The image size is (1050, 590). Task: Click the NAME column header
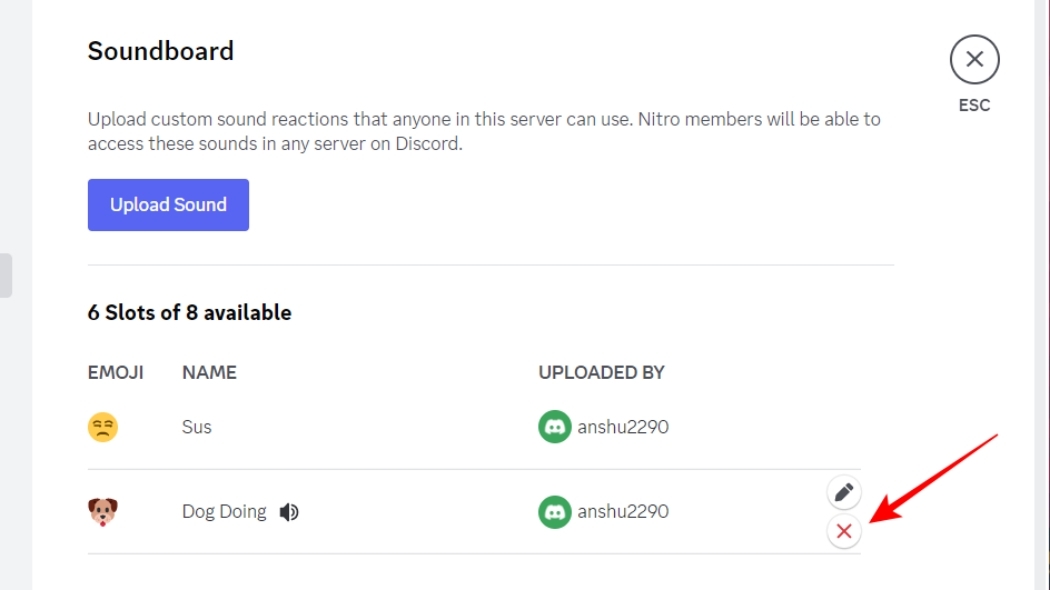[209, 372]
